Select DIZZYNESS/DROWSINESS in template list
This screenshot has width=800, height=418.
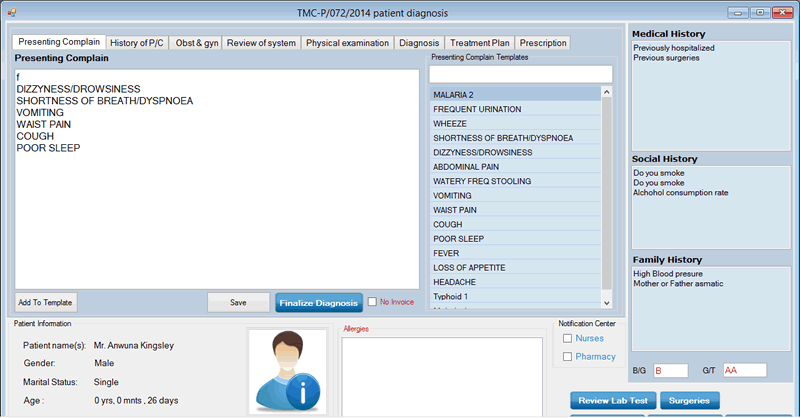515,152
